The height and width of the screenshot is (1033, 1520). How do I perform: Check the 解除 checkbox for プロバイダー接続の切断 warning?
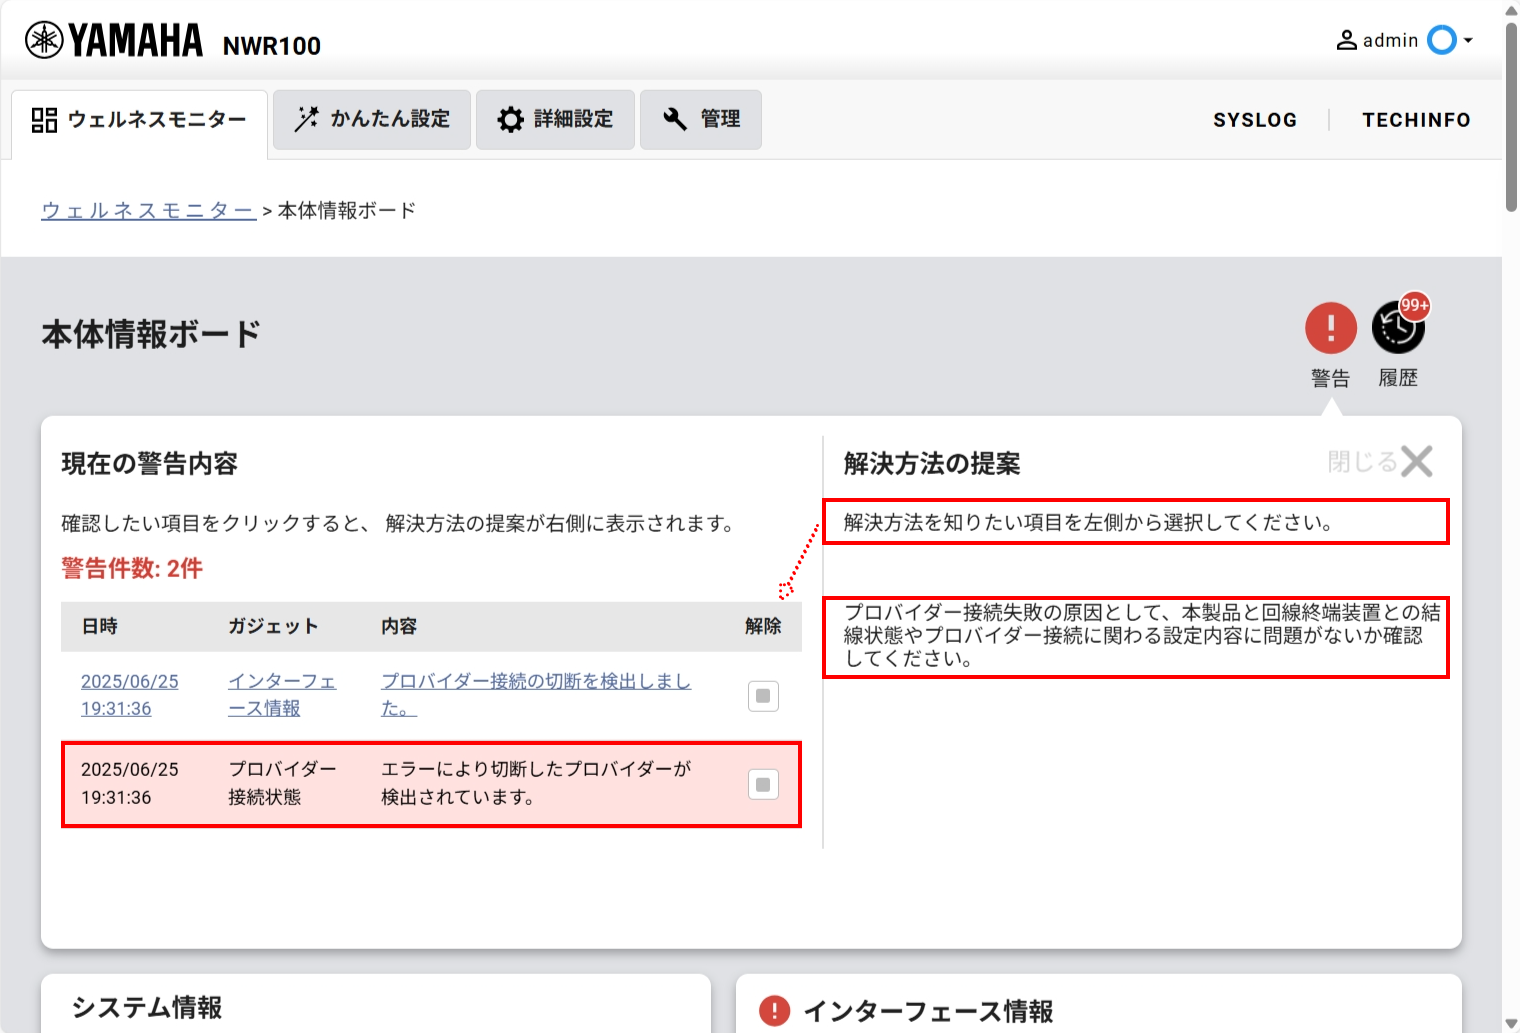[x=763, y=696]
